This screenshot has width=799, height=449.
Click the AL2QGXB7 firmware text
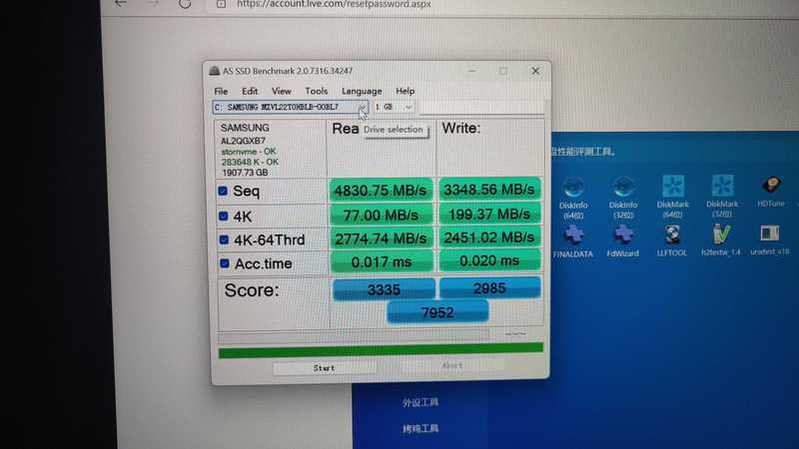[243, 141]
